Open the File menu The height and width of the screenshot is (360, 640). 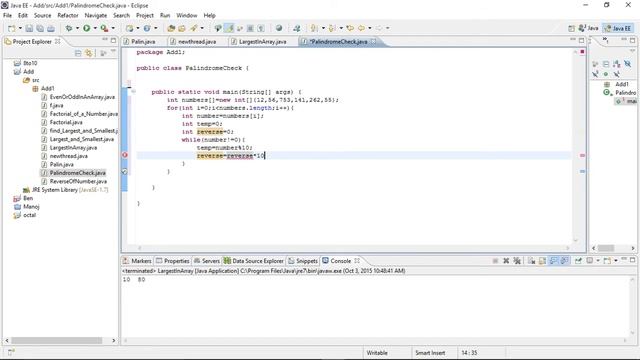(7, 15)
